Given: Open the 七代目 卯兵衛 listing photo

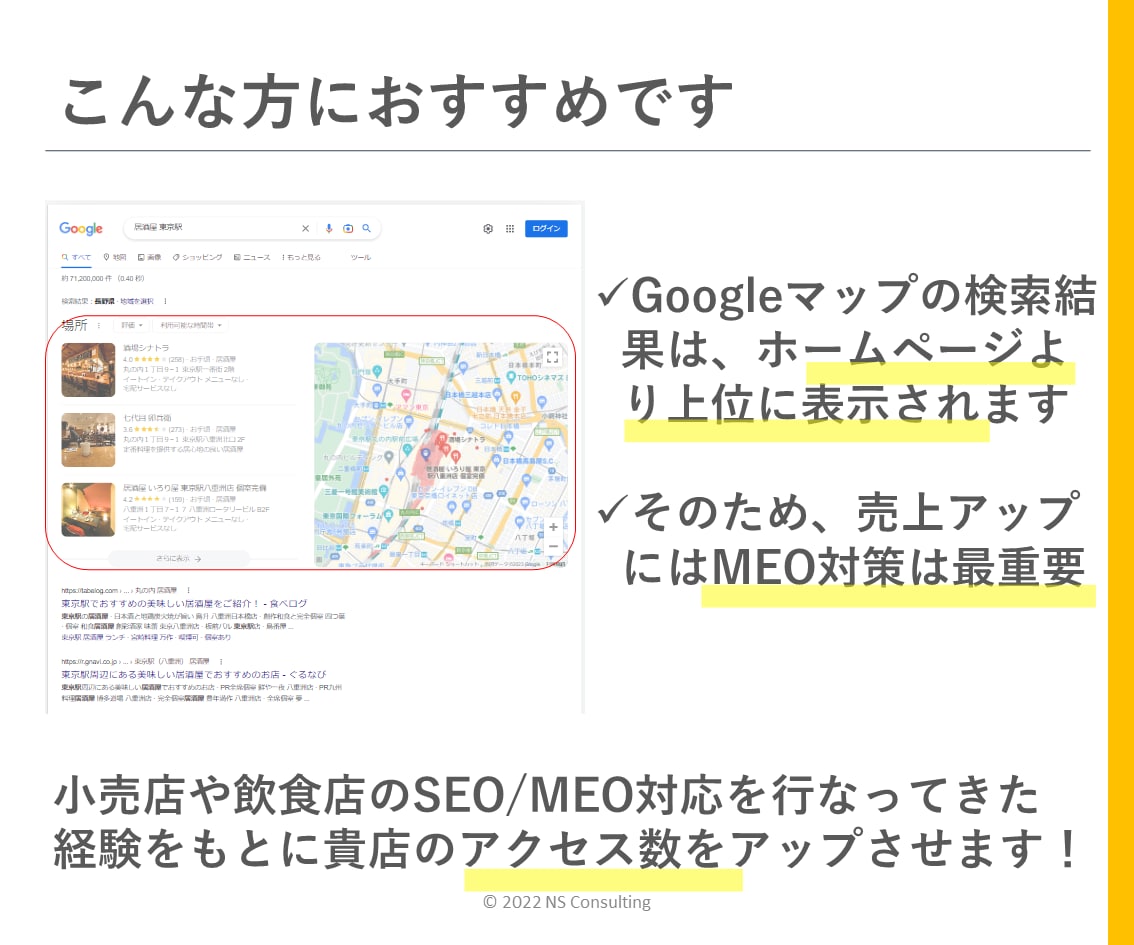Looking at the screenshot, I should click(88, 440).
